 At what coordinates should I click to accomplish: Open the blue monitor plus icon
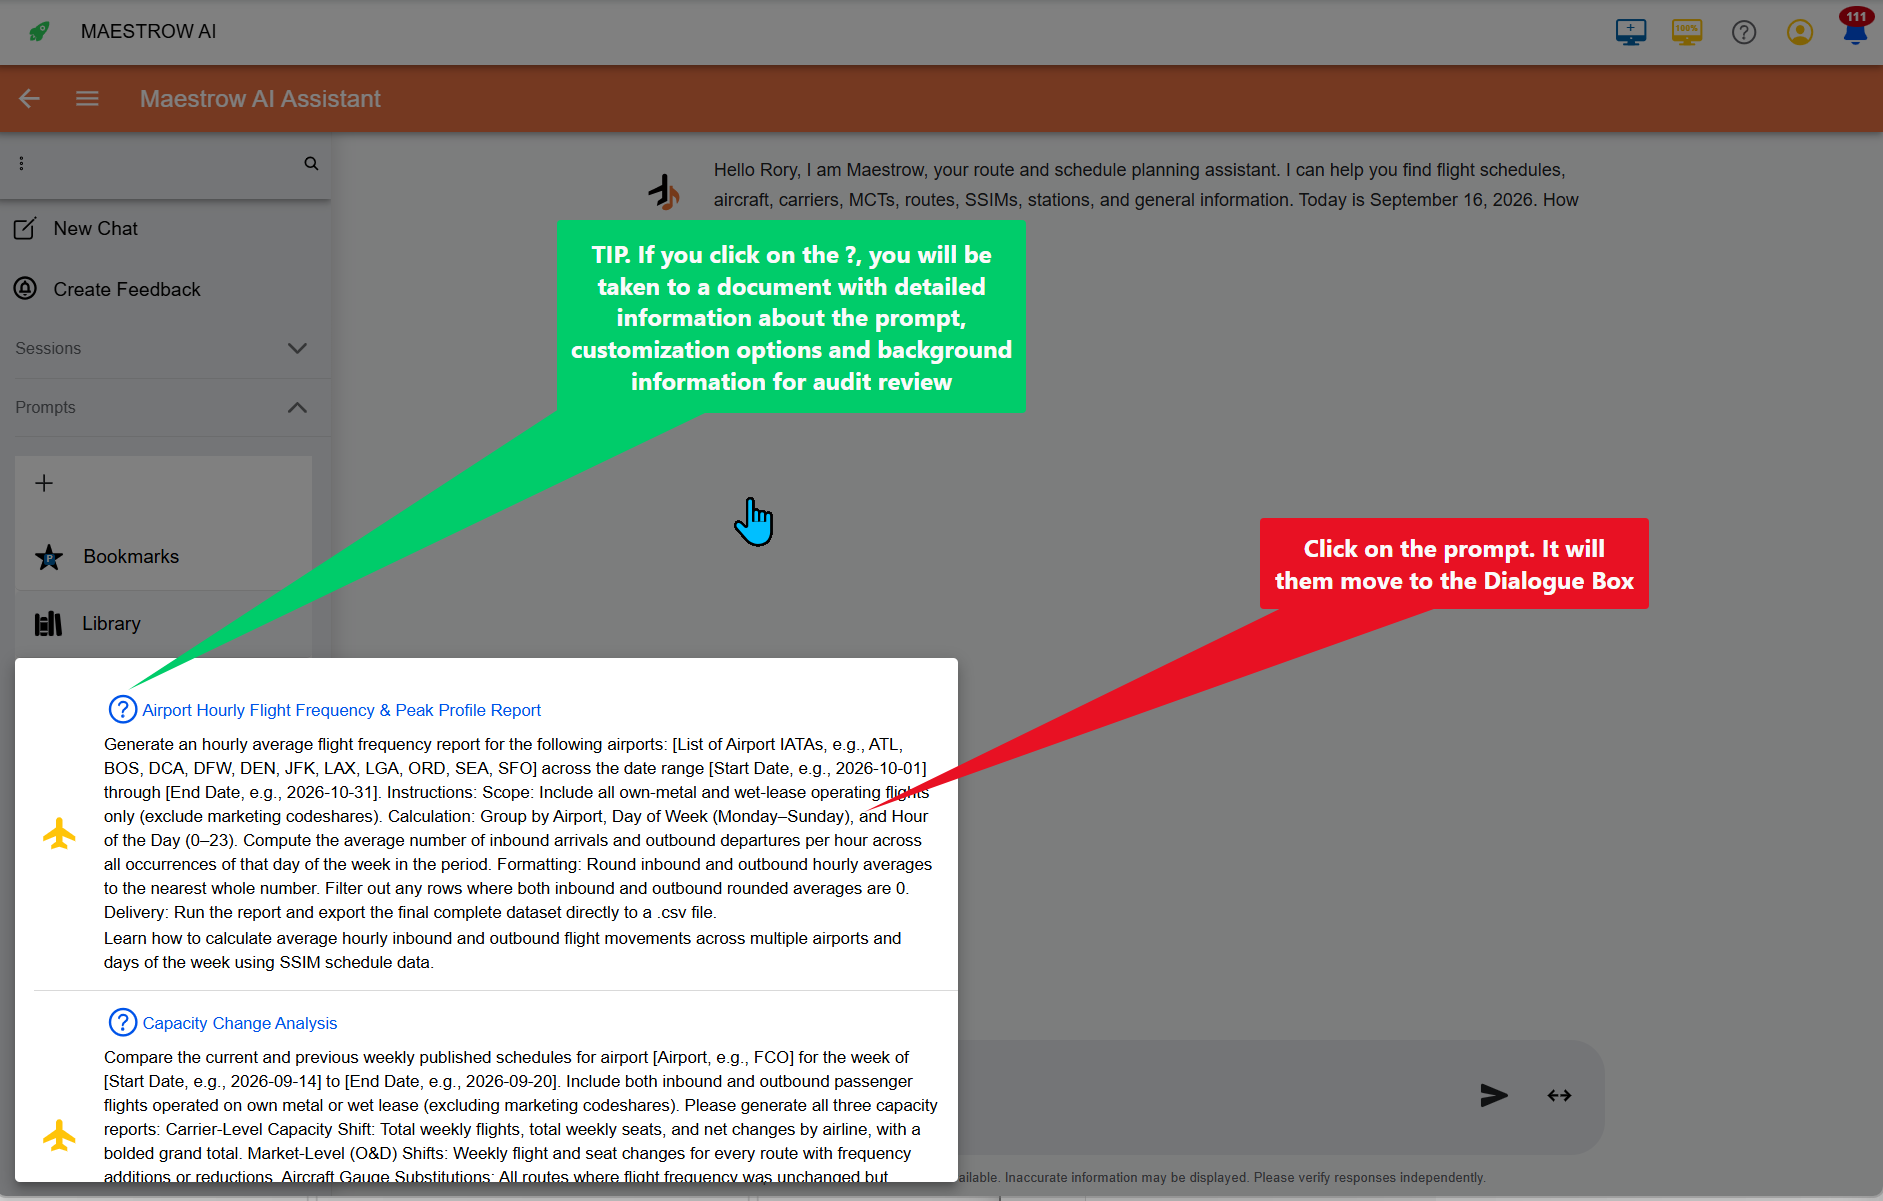(1631, 32)
